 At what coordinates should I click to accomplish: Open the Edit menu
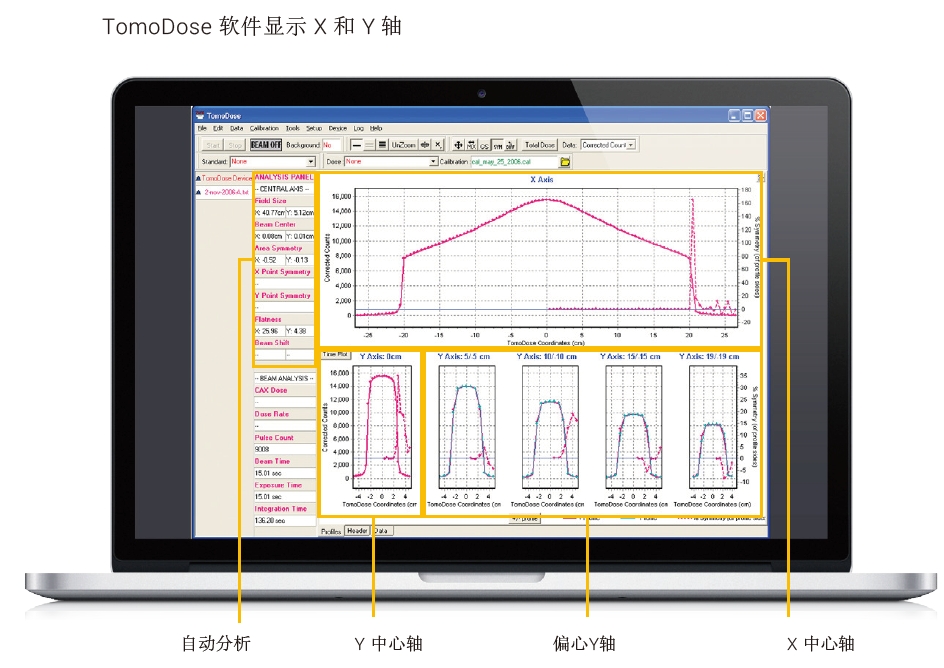[x=218, y=128]
